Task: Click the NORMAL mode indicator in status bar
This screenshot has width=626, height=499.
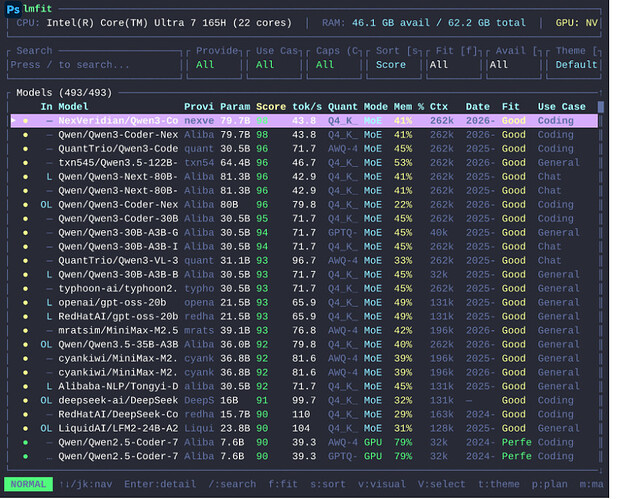Action: tap(28, 484)
